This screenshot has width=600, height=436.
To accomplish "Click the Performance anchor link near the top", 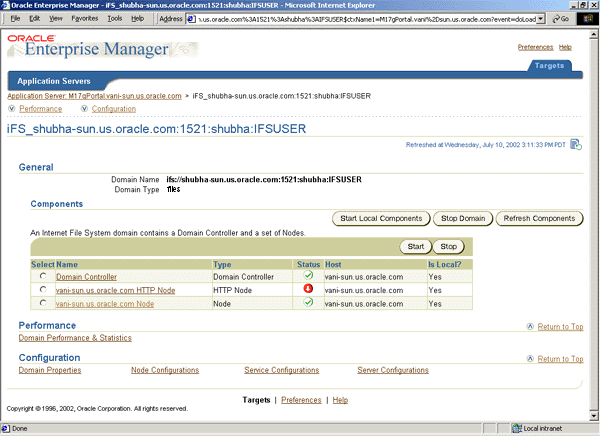I will [x=41, y=109].
